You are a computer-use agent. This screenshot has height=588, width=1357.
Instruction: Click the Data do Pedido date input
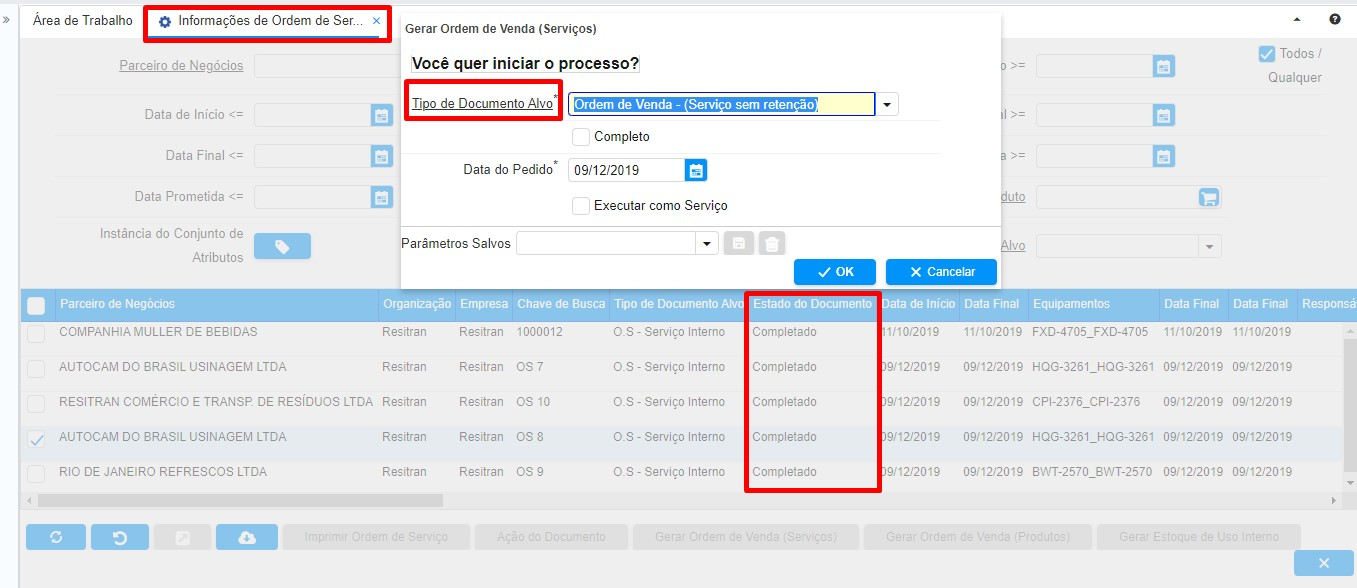coord(626,170)
